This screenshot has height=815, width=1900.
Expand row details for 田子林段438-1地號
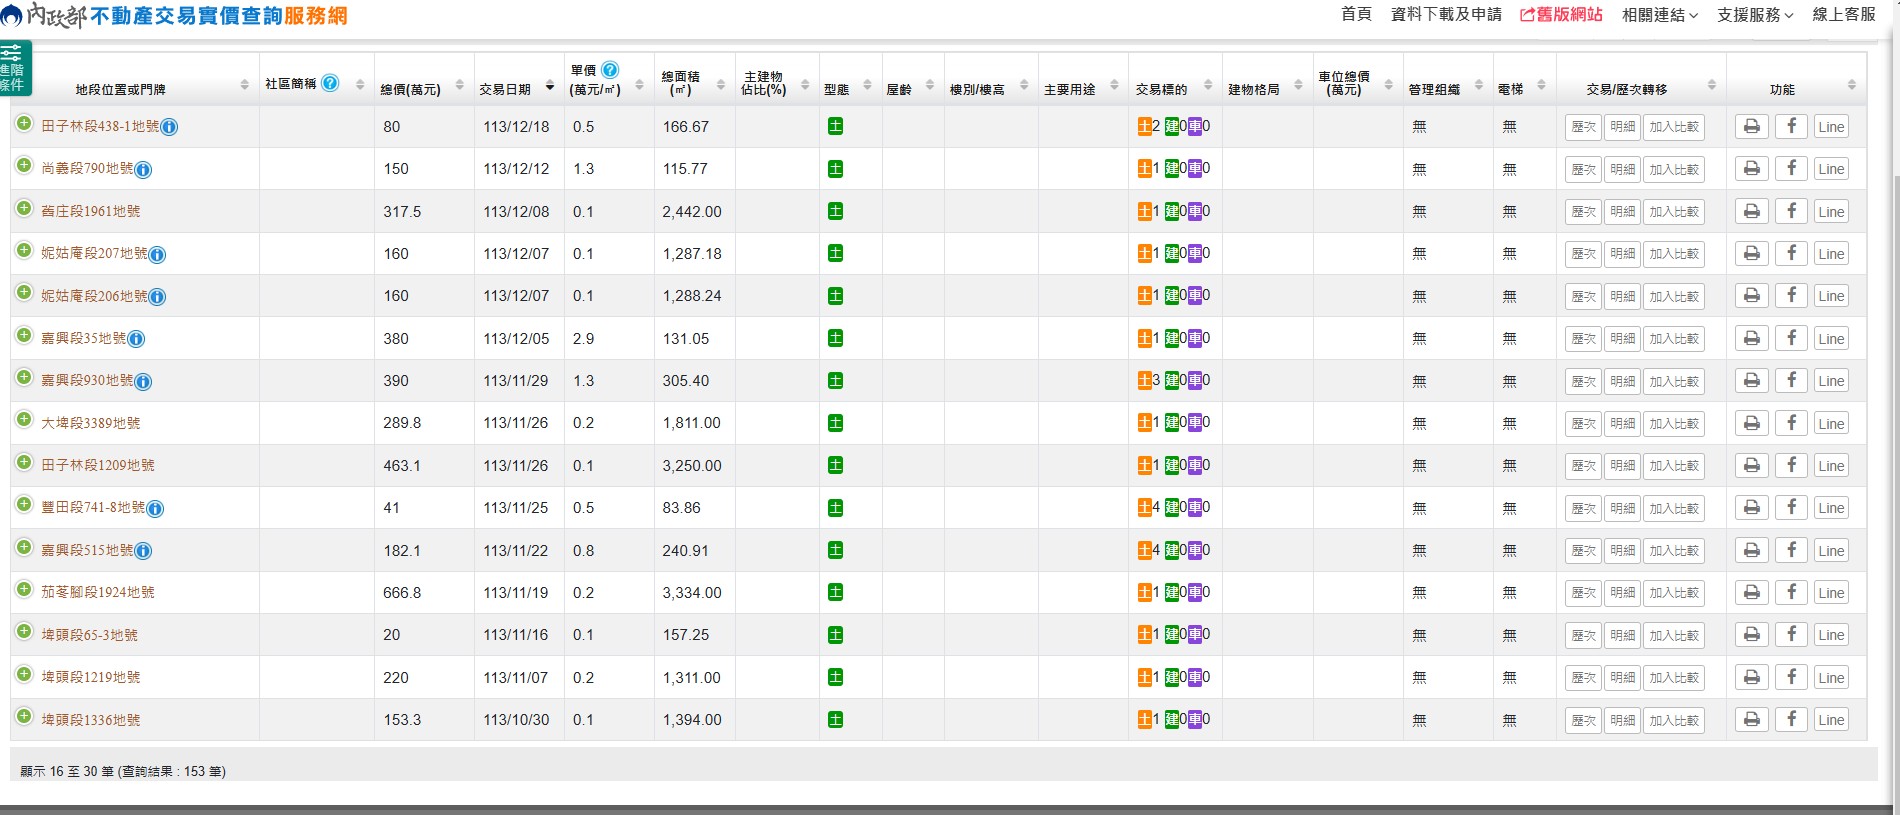coord(24,124)
